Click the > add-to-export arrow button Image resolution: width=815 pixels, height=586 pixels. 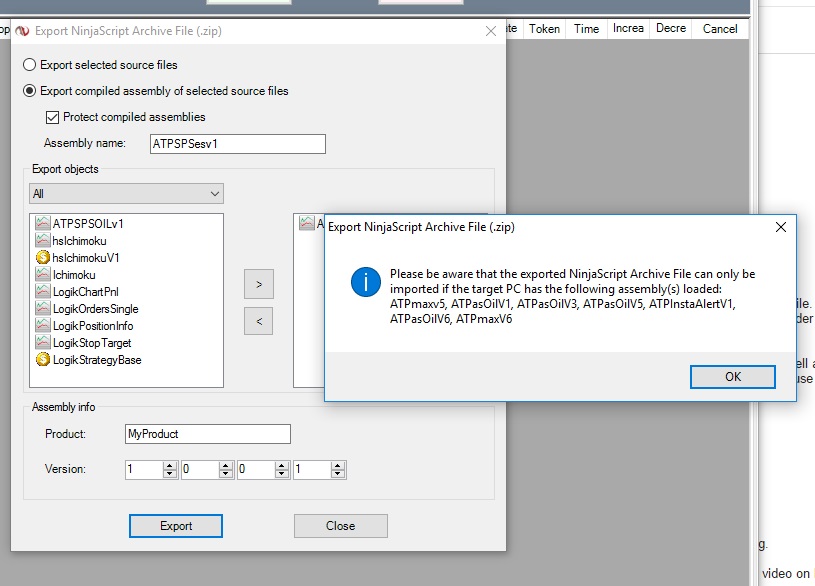[259, 284]
